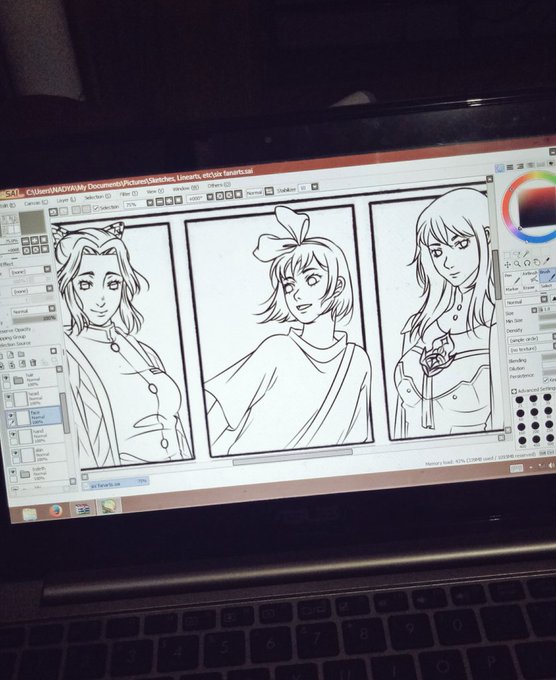This screenshot has width=556, height=680.
Task: Select the Hand pan tool
Action: coord(536,262)
